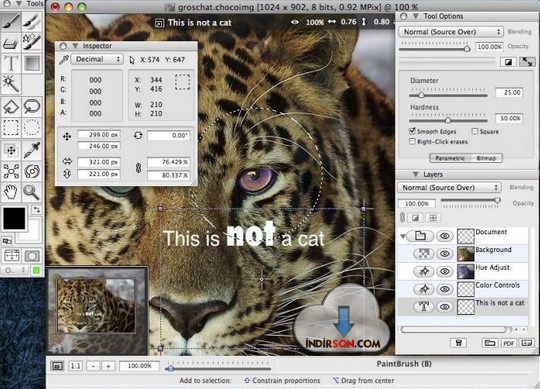
Task: Hide the Hue Adjust layer
Action: (445, 272)
